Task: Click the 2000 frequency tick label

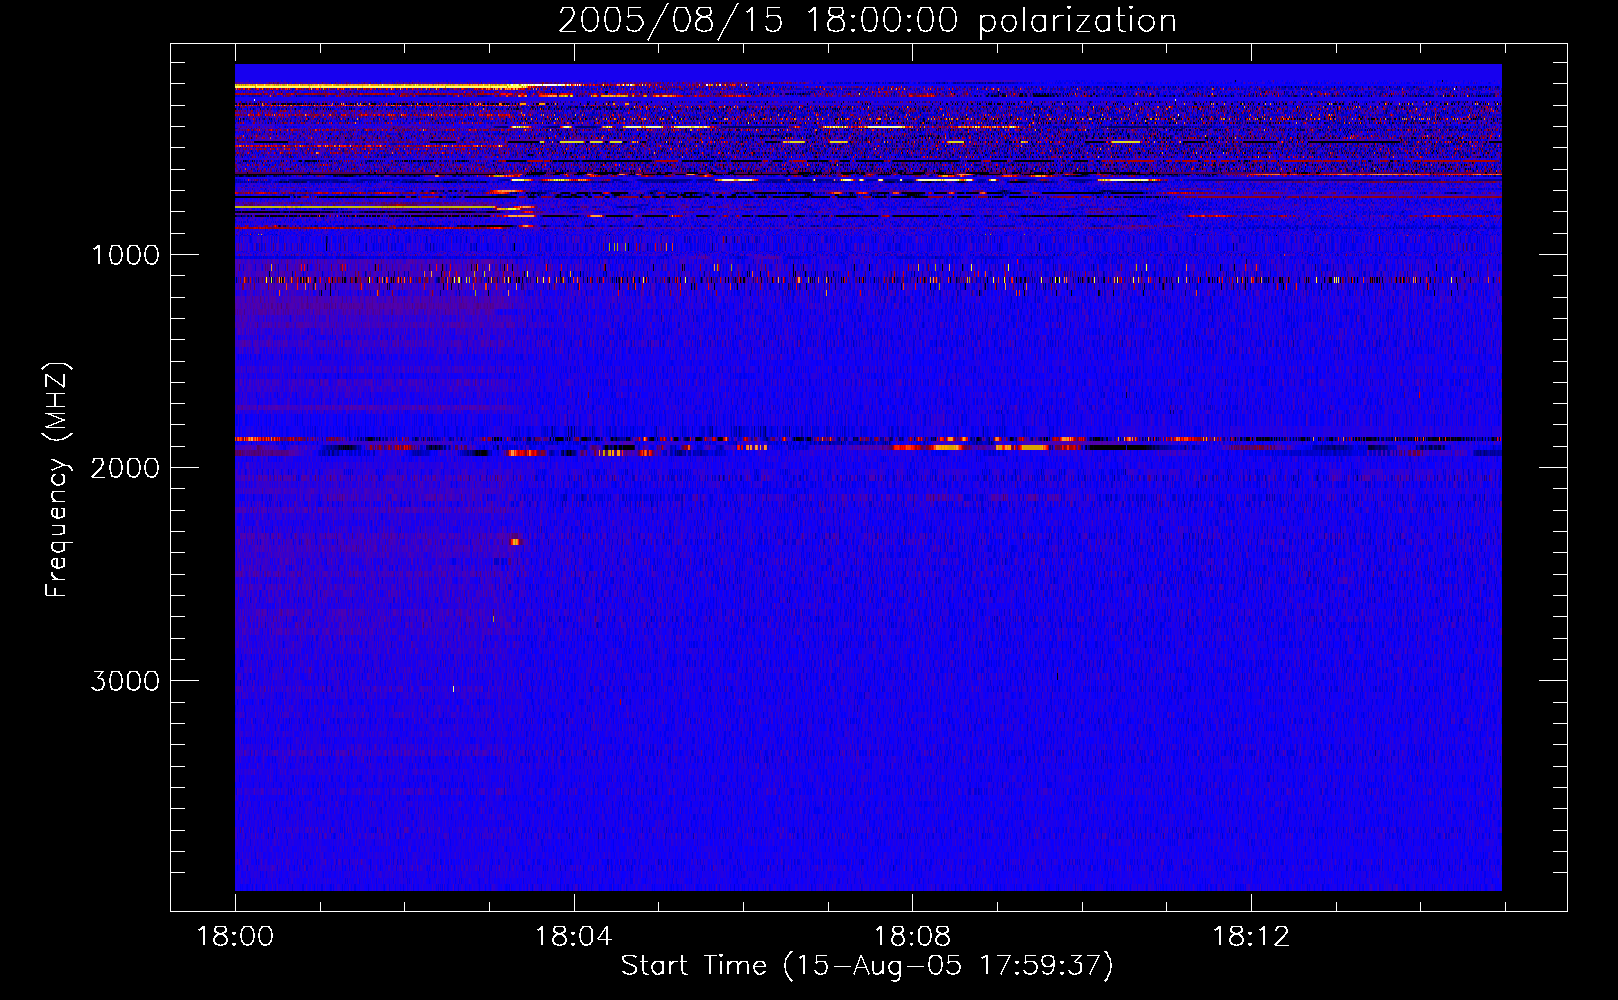Action: [x=125, y=468]
